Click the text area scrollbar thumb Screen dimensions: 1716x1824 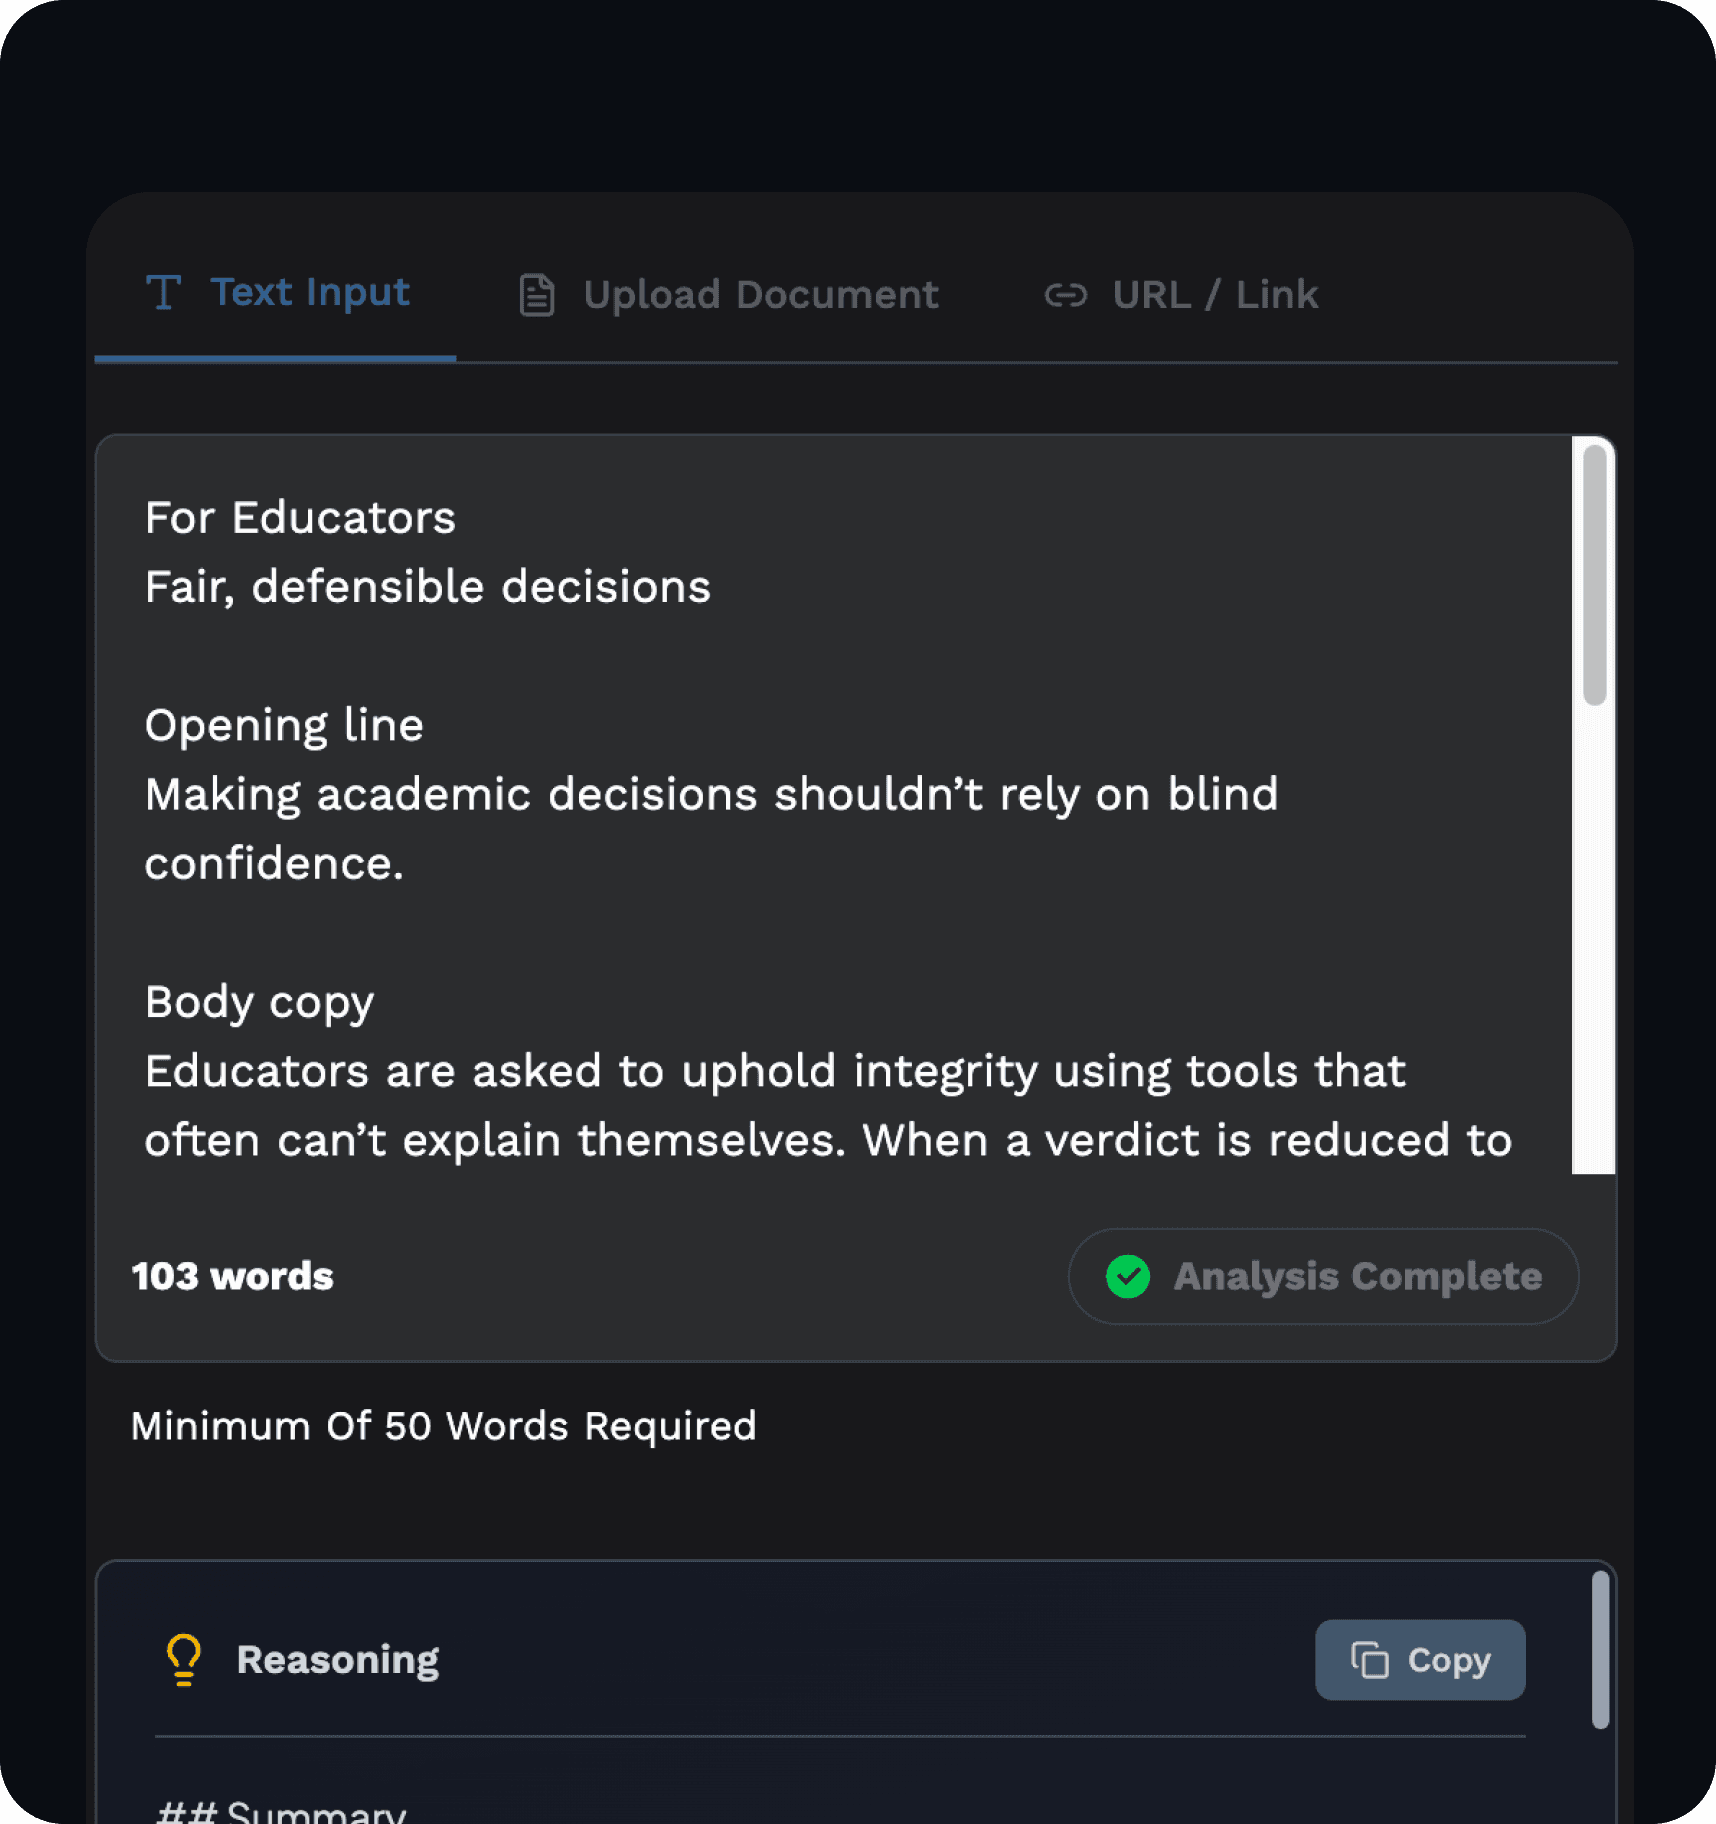(1595, 575)
